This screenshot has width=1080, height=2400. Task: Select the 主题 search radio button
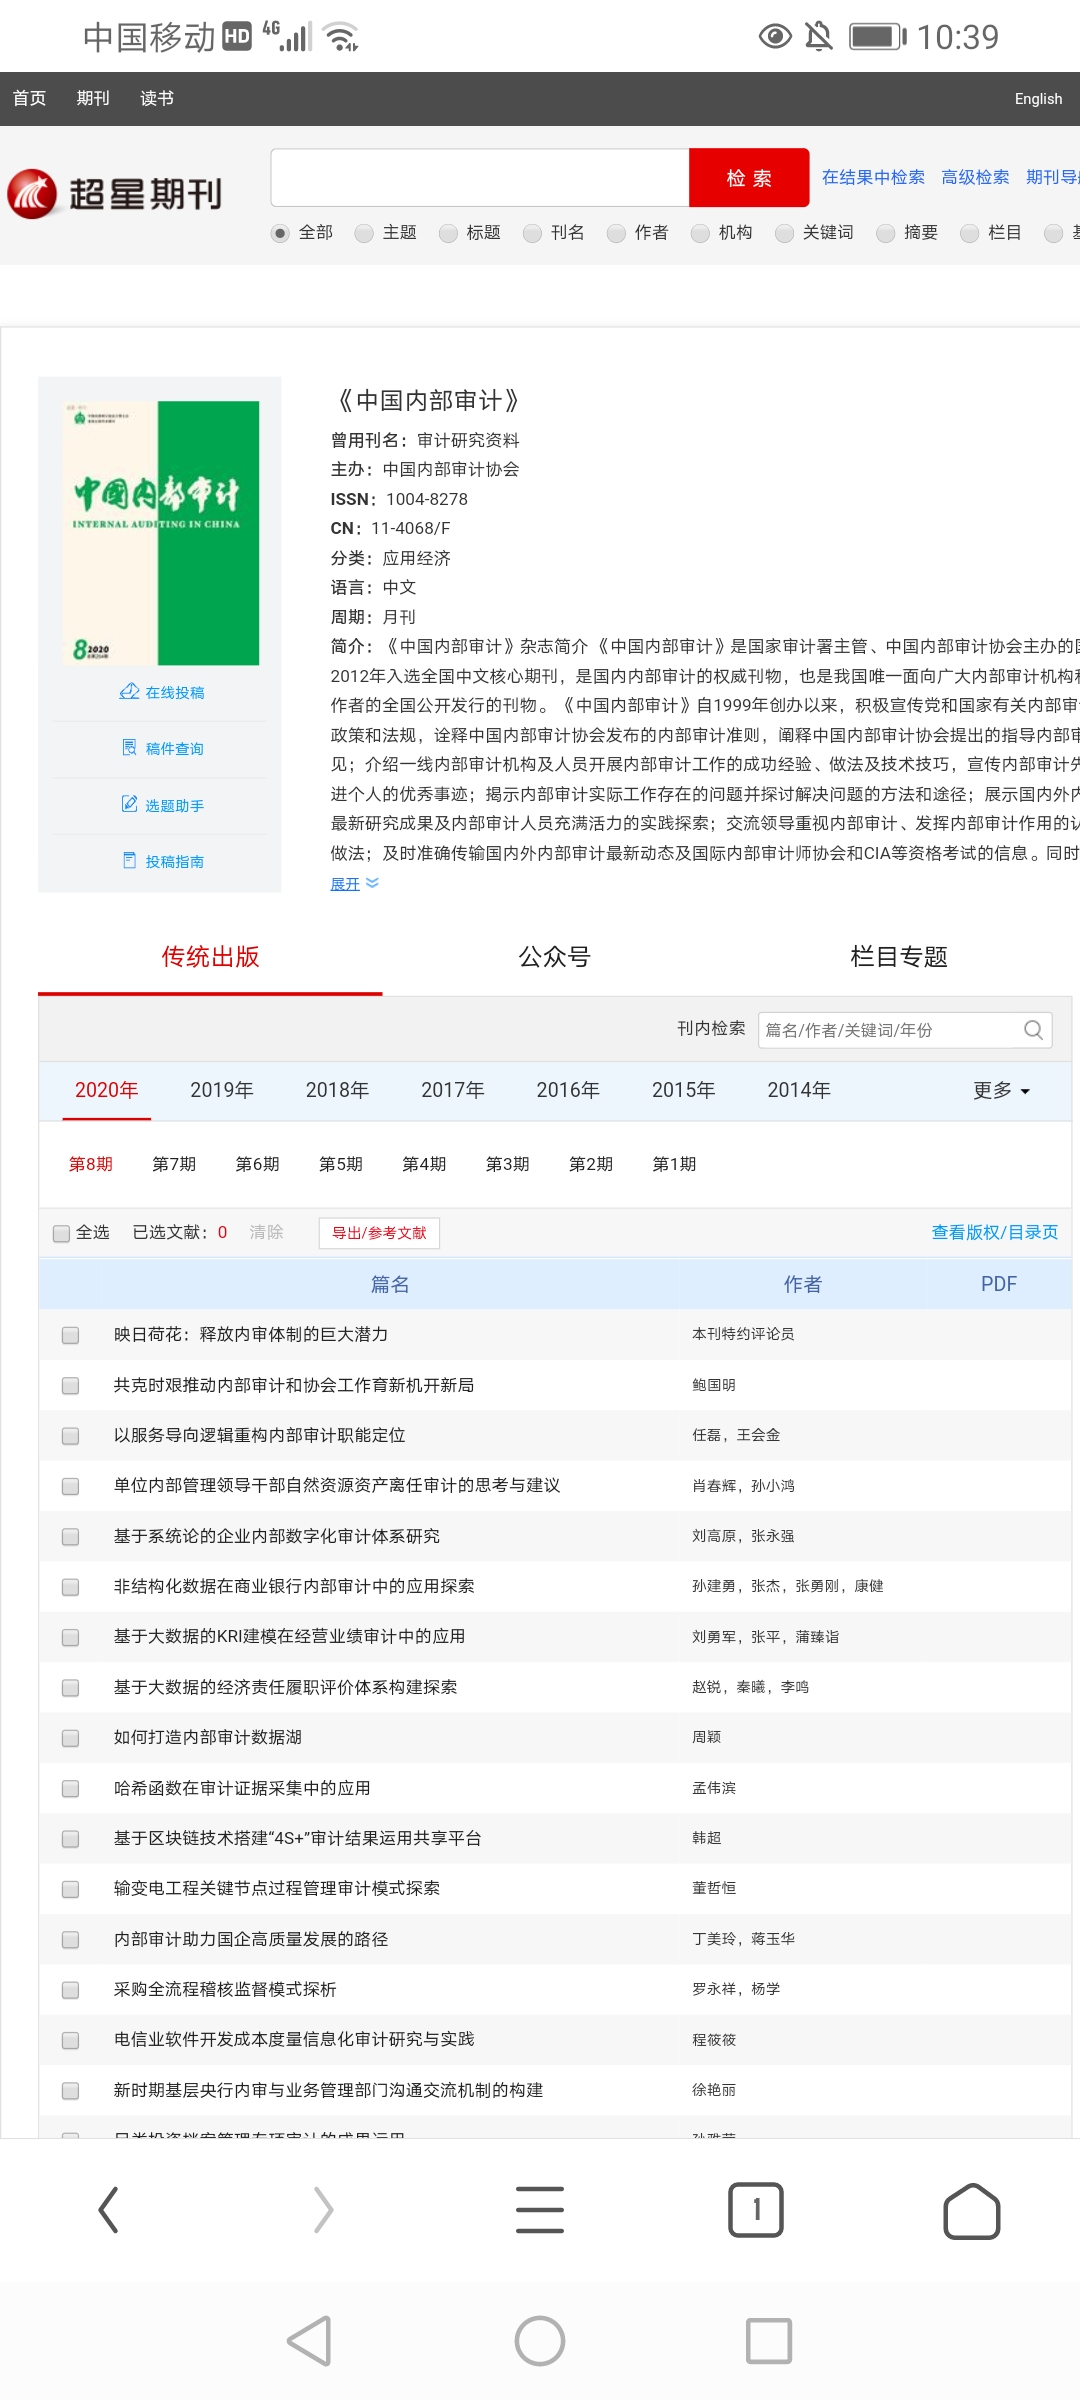tap(364, 233)
